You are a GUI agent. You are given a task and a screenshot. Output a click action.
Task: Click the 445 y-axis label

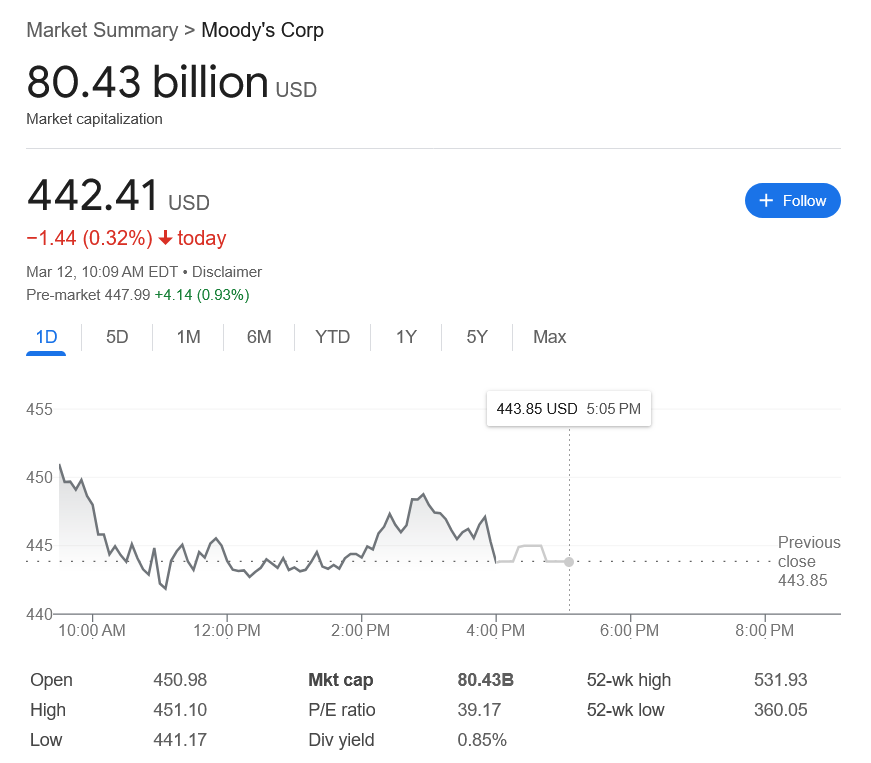[x=39, y=545]
